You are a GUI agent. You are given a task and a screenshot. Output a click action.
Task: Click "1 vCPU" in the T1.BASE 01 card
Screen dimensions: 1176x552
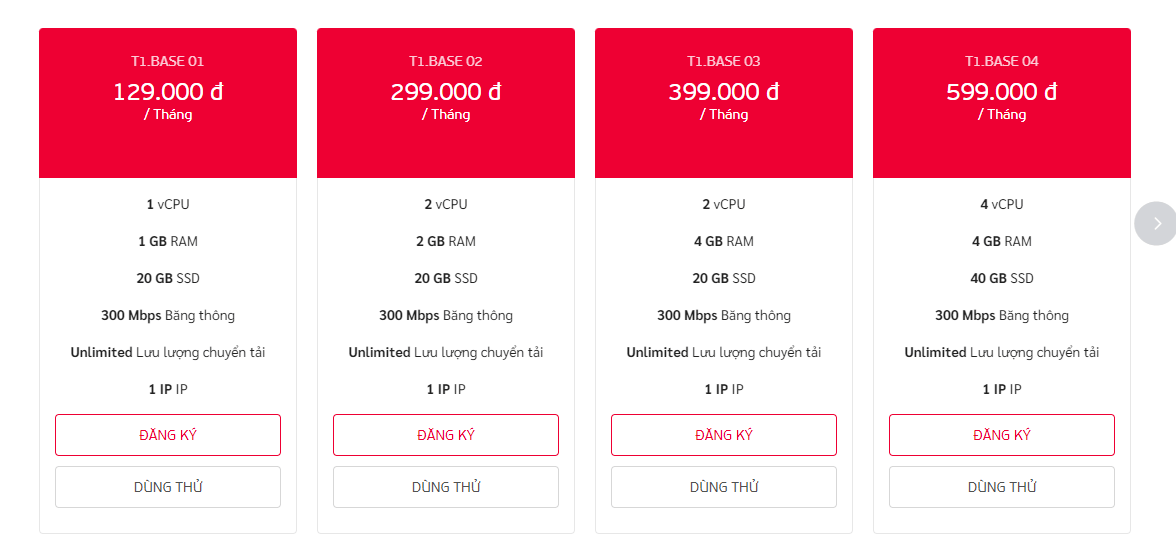pos(167,204)
